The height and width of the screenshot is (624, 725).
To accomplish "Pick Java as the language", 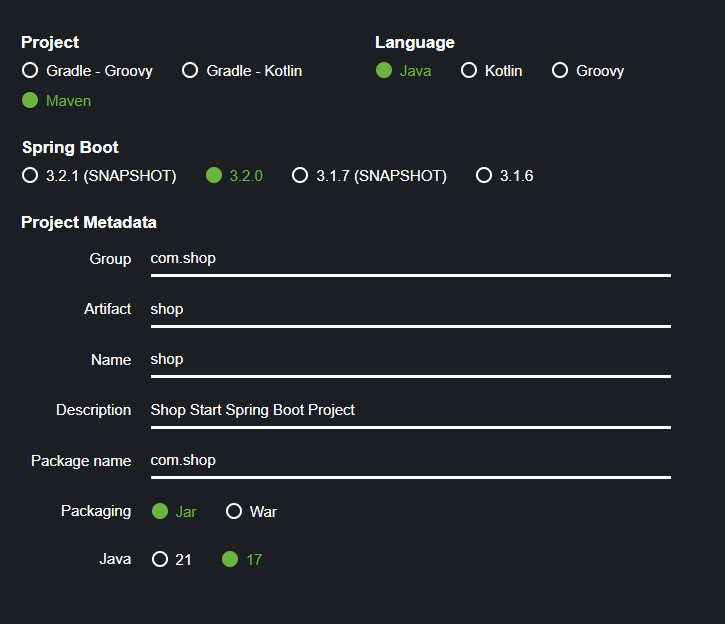I will [384, 71].
